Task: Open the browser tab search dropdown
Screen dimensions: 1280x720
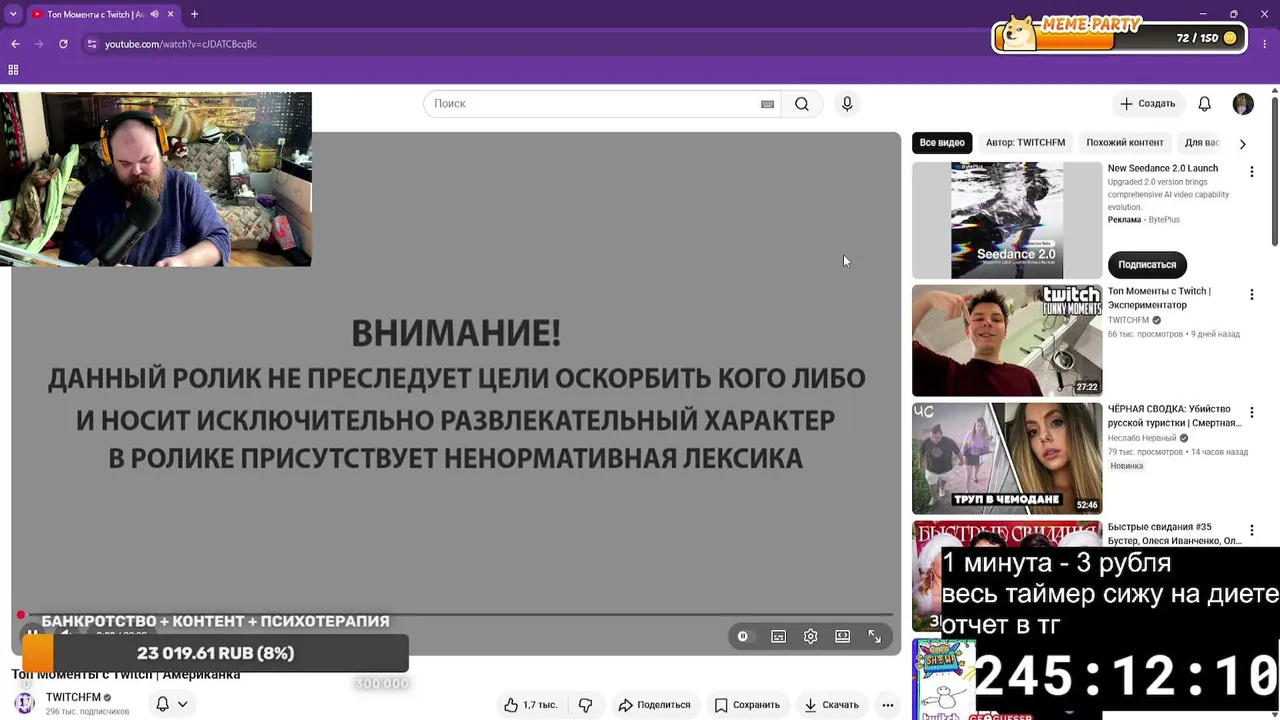Action: pos(13,14)
